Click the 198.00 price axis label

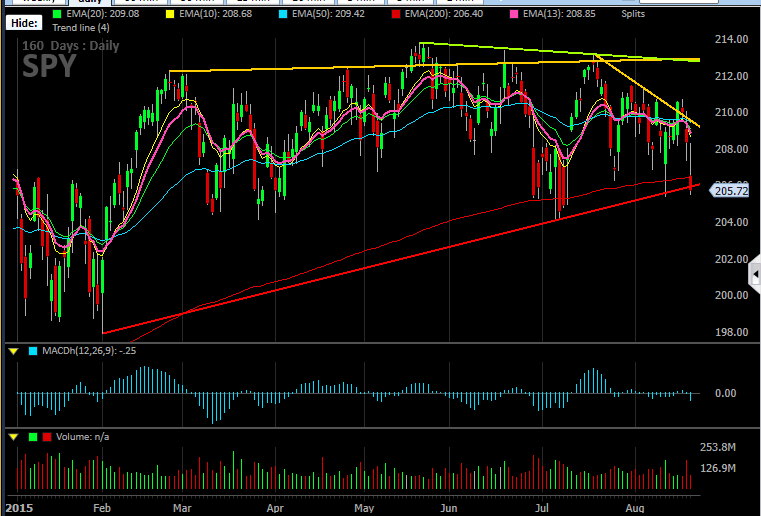pos(731,332)
